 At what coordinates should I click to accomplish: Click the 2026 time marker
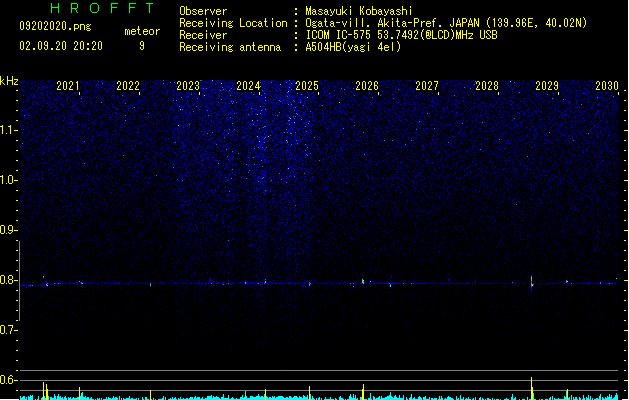(367, 86)
